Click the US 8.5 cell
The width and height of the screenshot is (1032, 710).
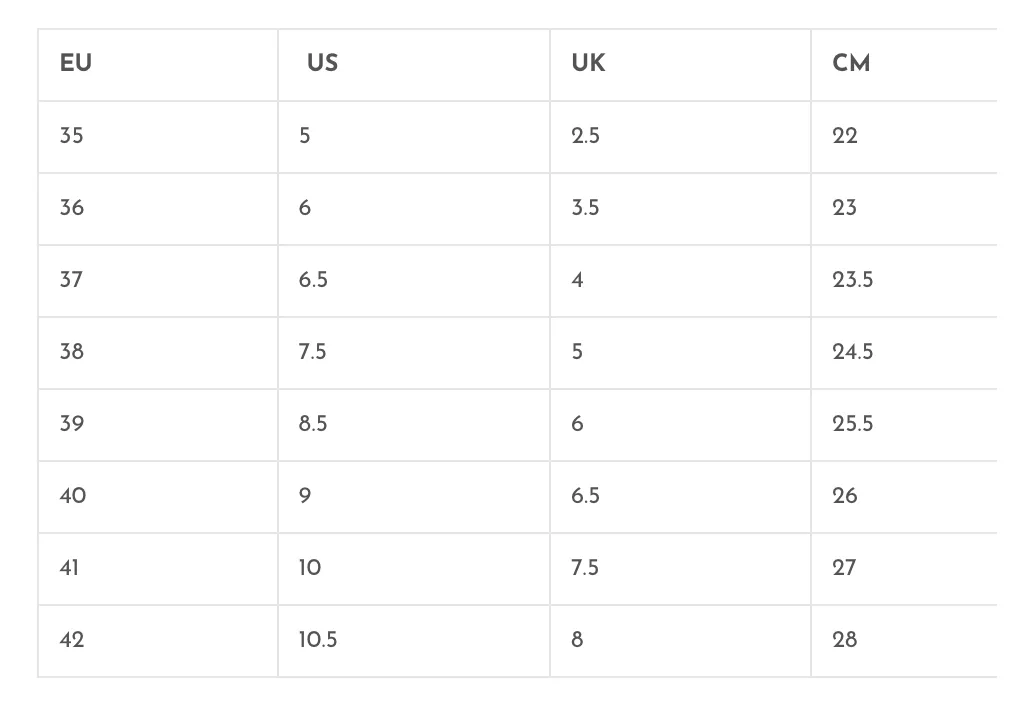coord(414,425)
